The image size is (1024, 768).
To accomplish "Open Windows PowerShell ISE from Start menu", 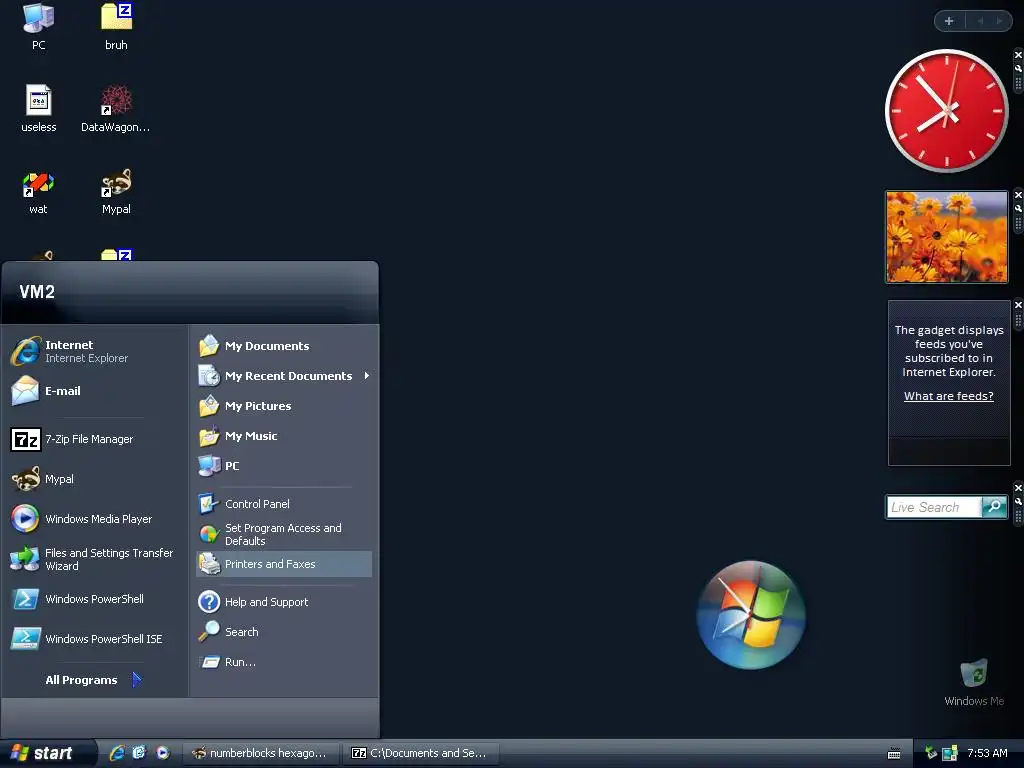I will pos(95,639).
